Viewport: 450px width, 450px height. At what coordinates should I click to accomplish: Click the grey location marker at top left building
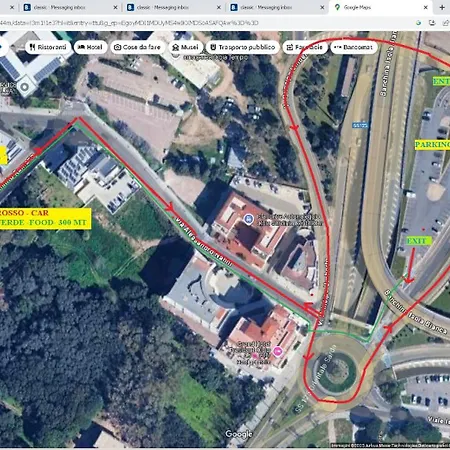pyautogui.click(x=24, y=87)
